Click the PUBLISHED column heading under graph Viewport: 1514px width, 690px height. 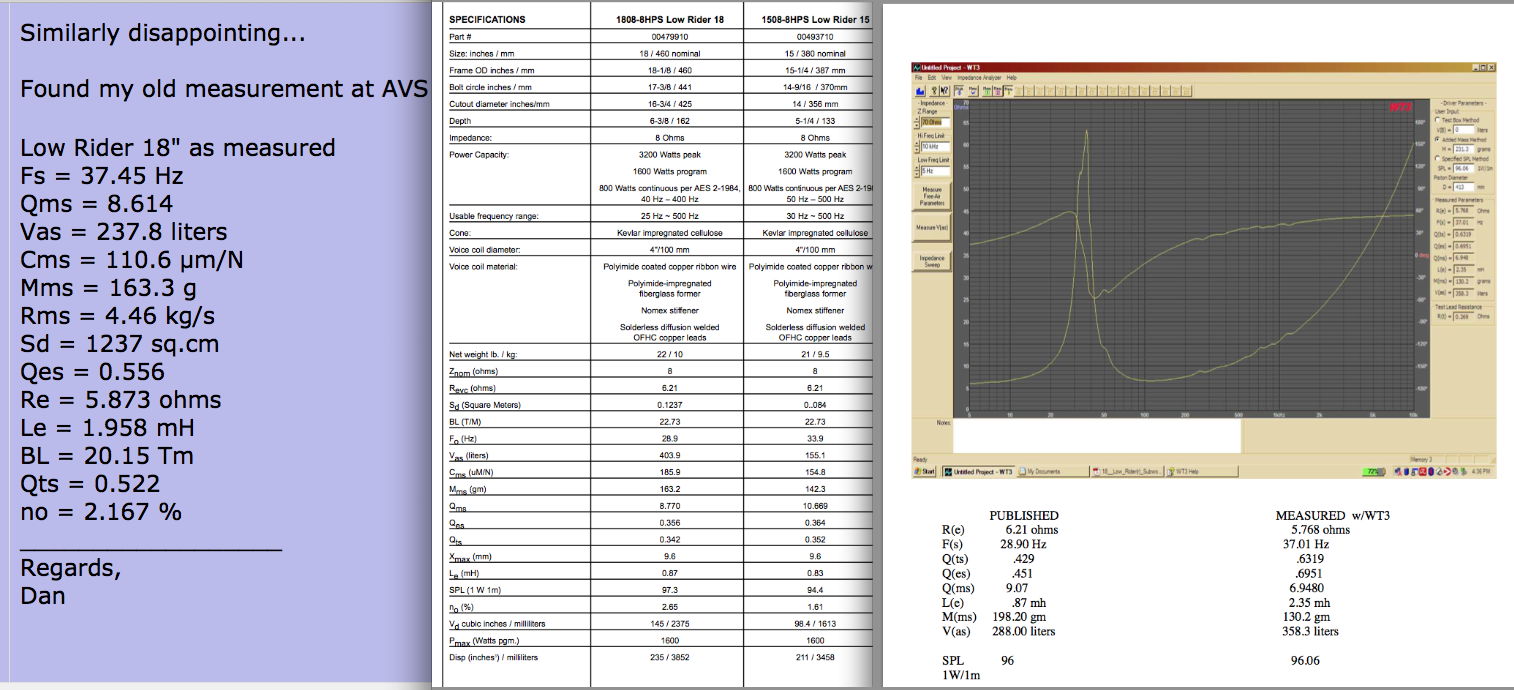coord(1023,516)
